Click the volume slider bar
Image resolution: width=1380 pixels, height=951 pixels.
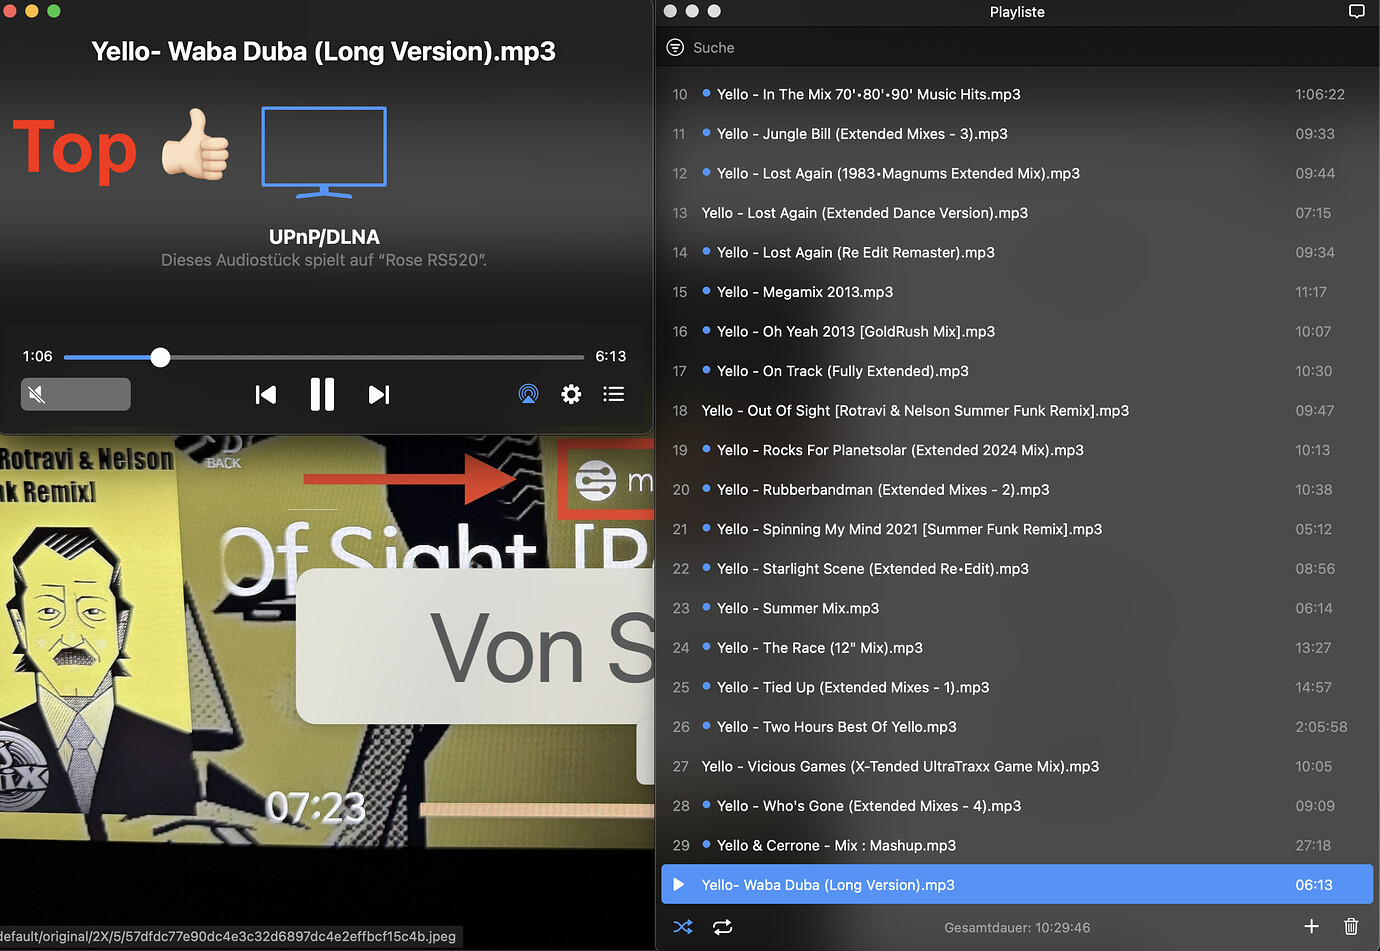pyautogui.click(x=76, y=394)
